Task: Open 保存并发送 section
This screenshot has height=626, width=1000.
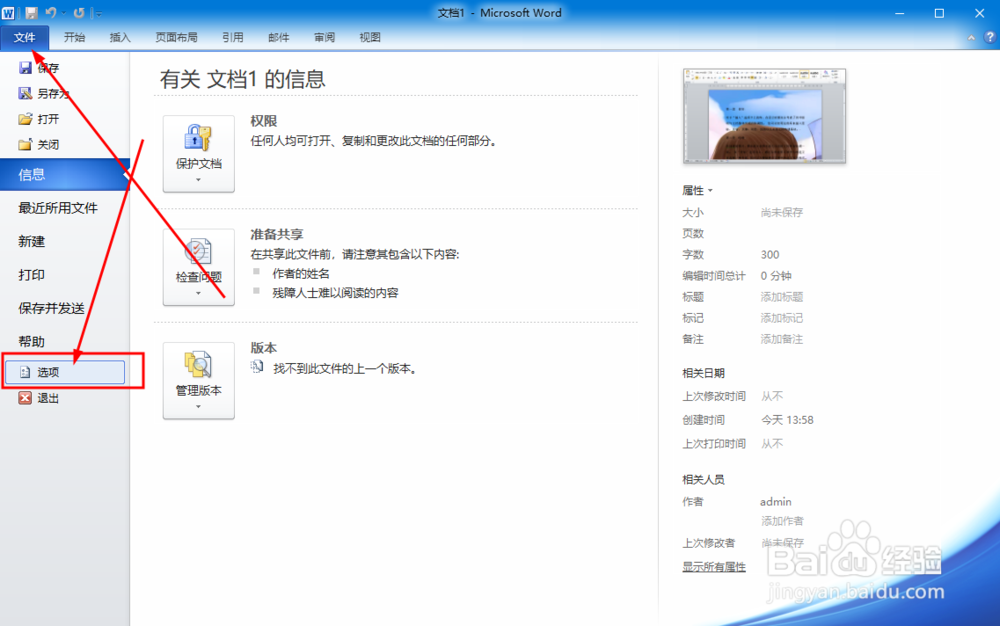Action: (x=52, y=309)
